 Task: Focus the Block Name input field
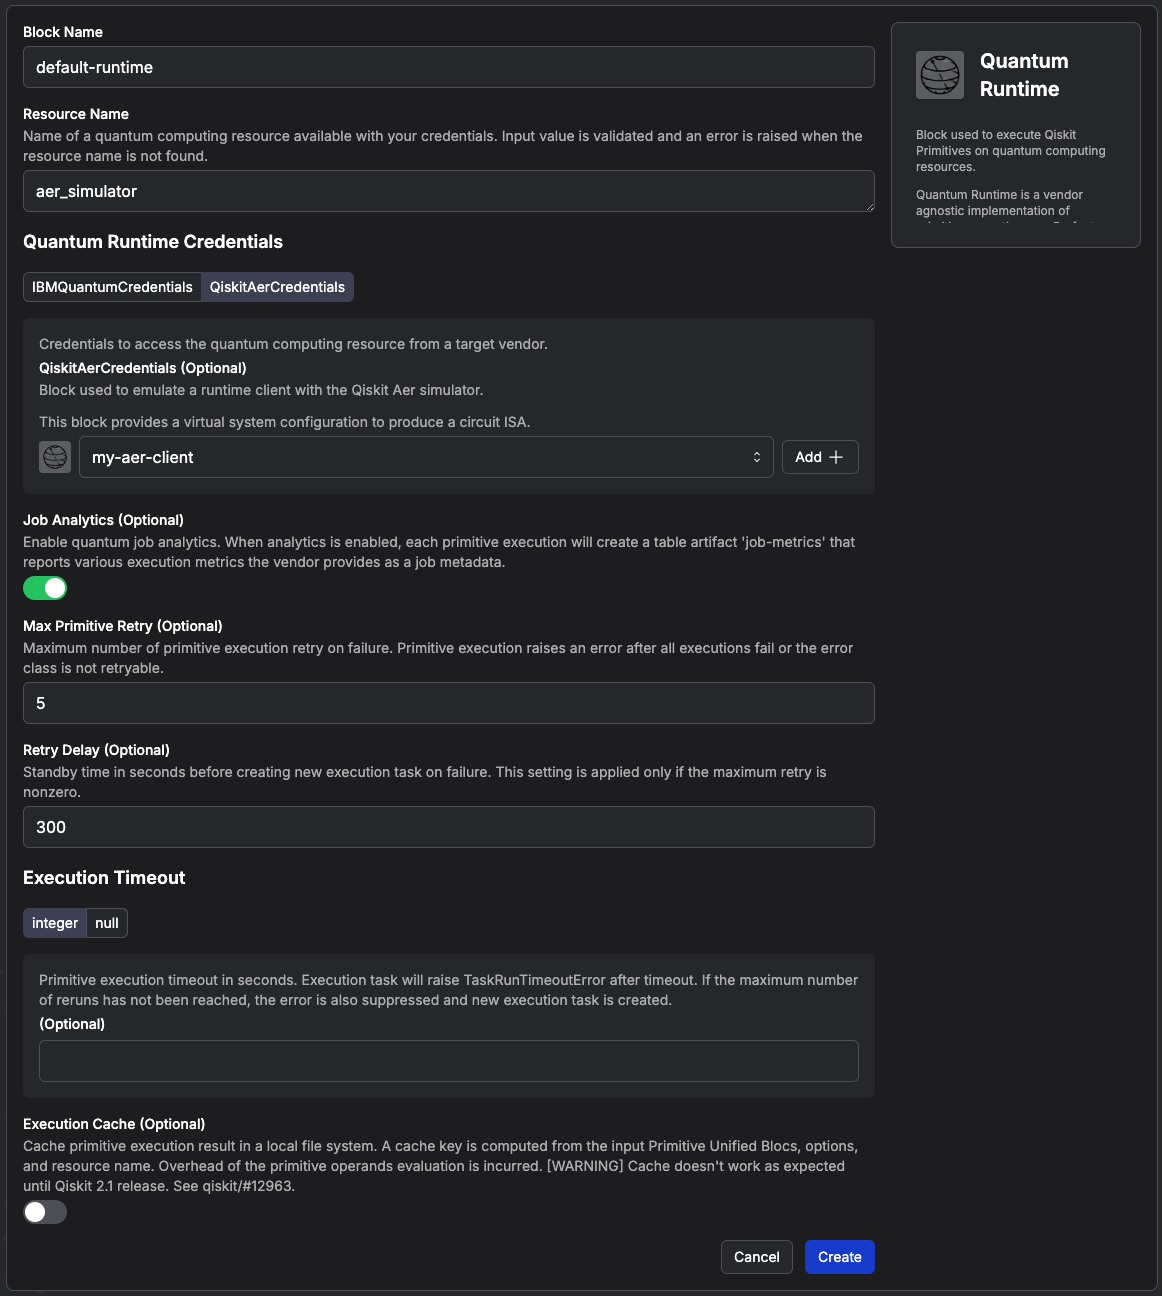448,67
